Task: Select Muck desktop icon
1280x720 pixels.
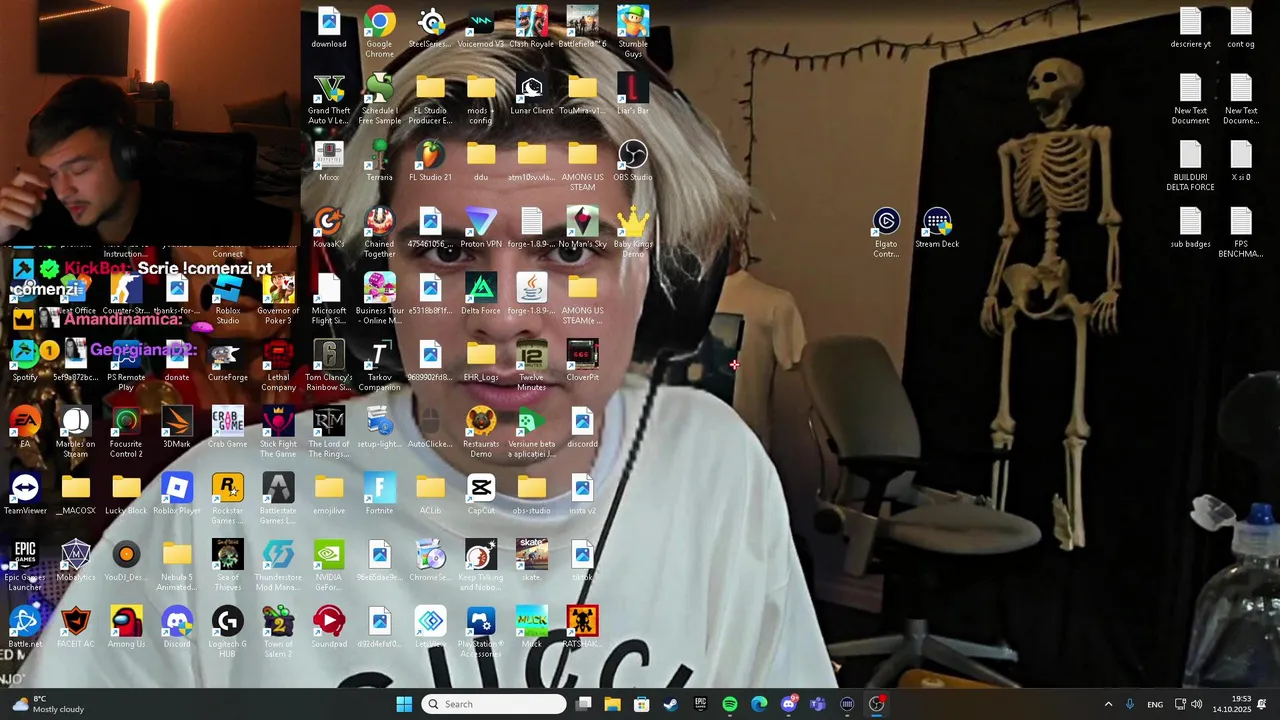Action: (532, 627)
